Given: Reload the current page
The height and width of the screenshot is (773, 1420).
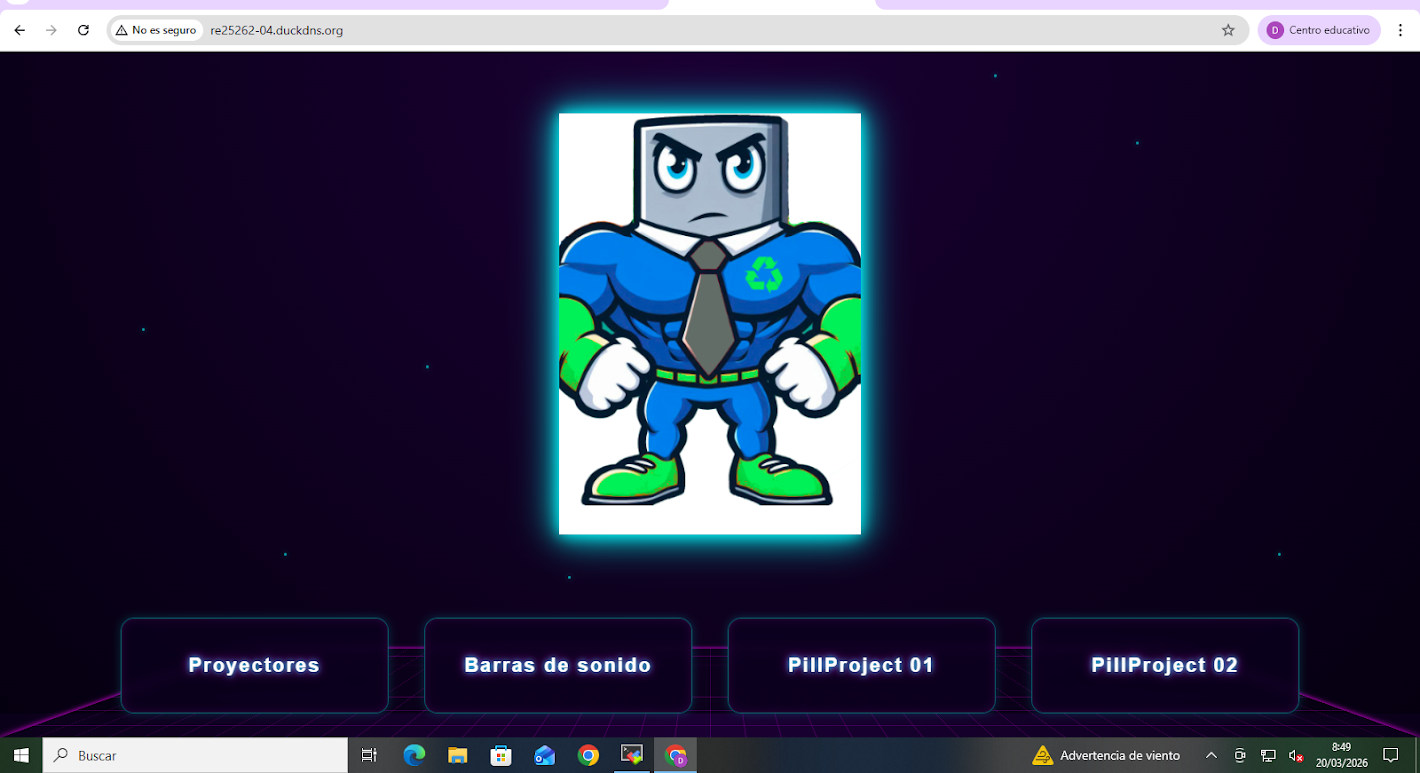Looking at the screenshot, I should 84,30.
